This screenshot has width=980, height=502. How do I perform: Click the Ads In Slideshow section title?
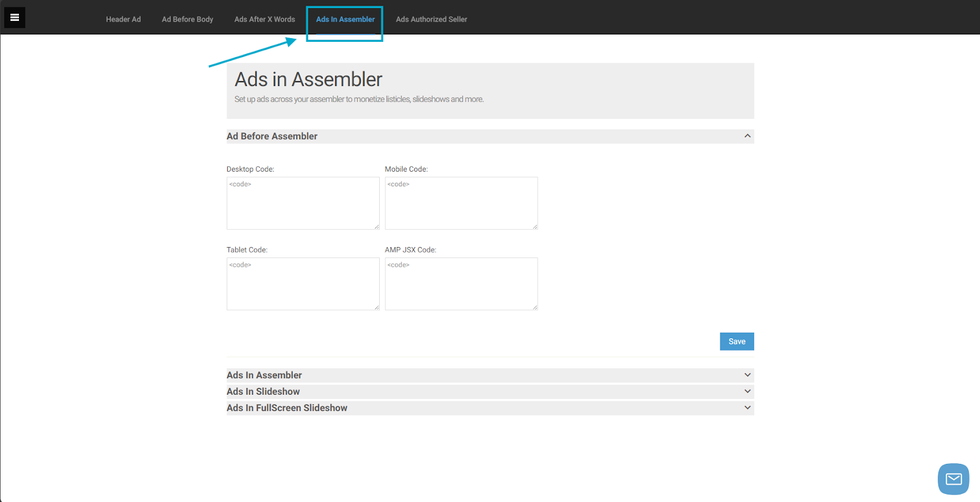tap(263, 391)
